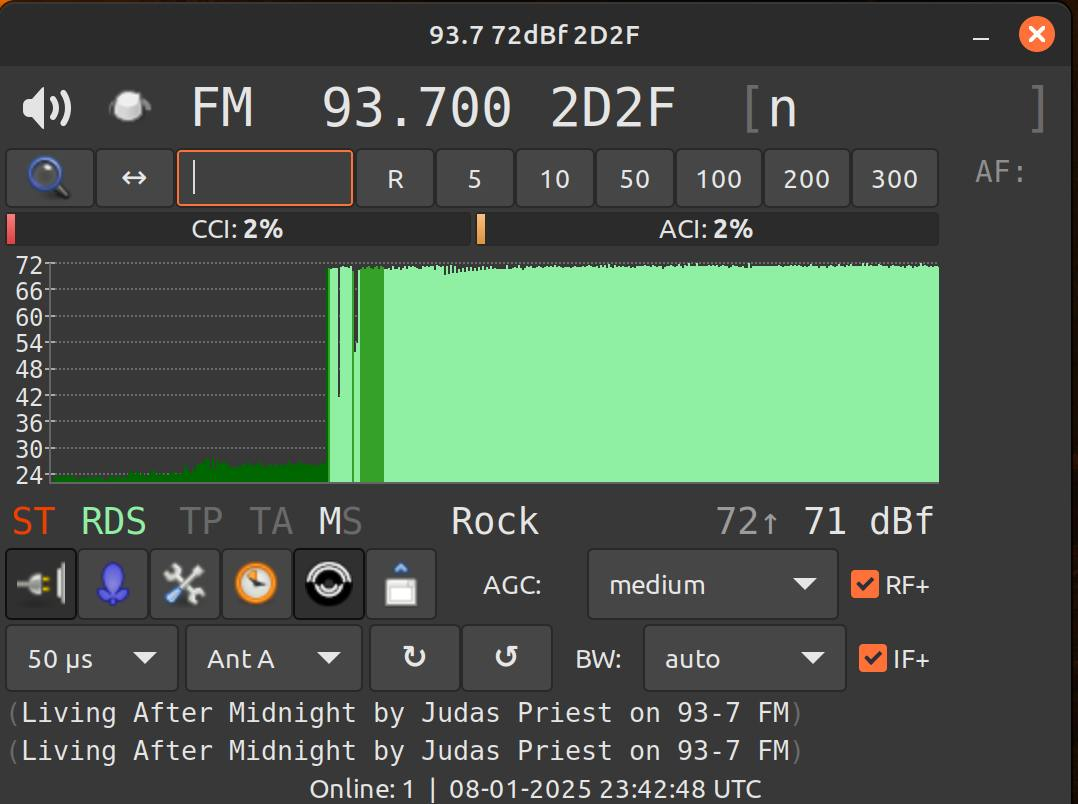
Task: Click the white squelch knob icon
Action: 130,107
